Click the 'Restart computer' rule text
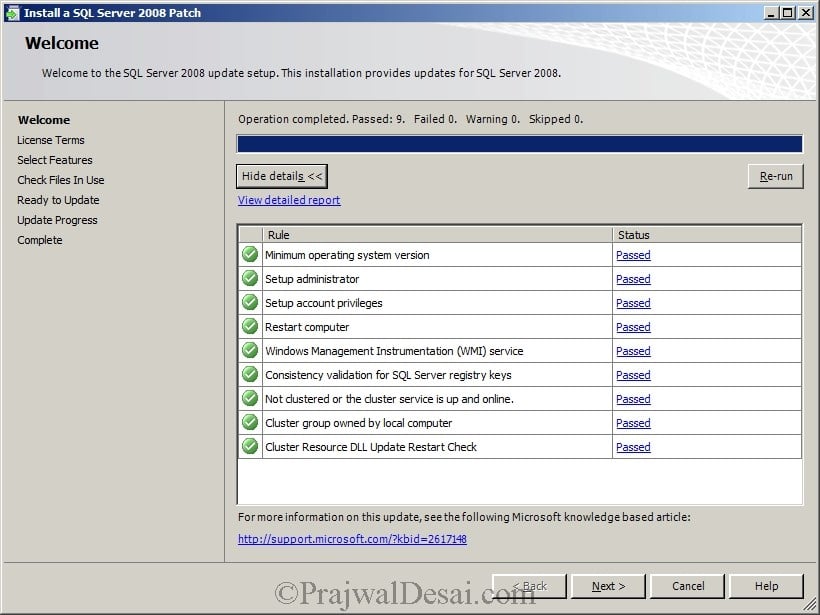820x615 pixels. click(307, 327)
